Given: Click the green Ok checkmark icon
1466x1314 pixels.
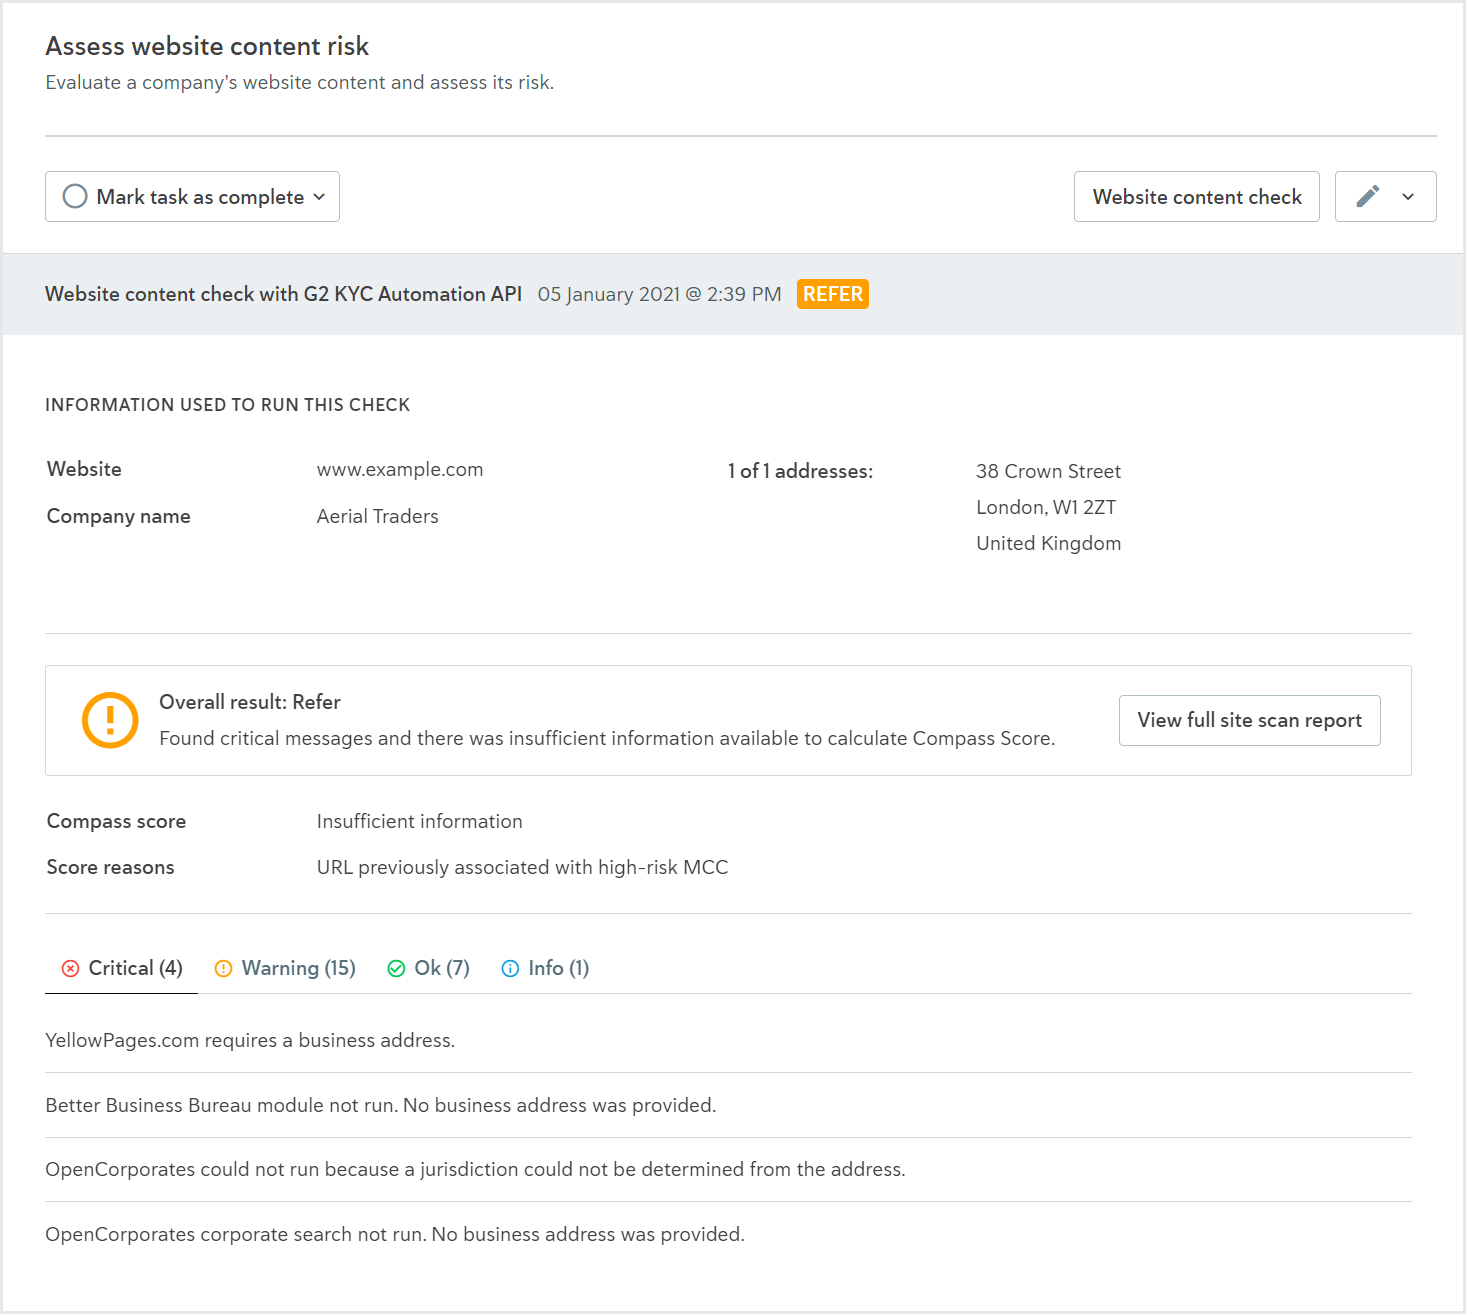Looking at the screenshot, I should [396, 968].
